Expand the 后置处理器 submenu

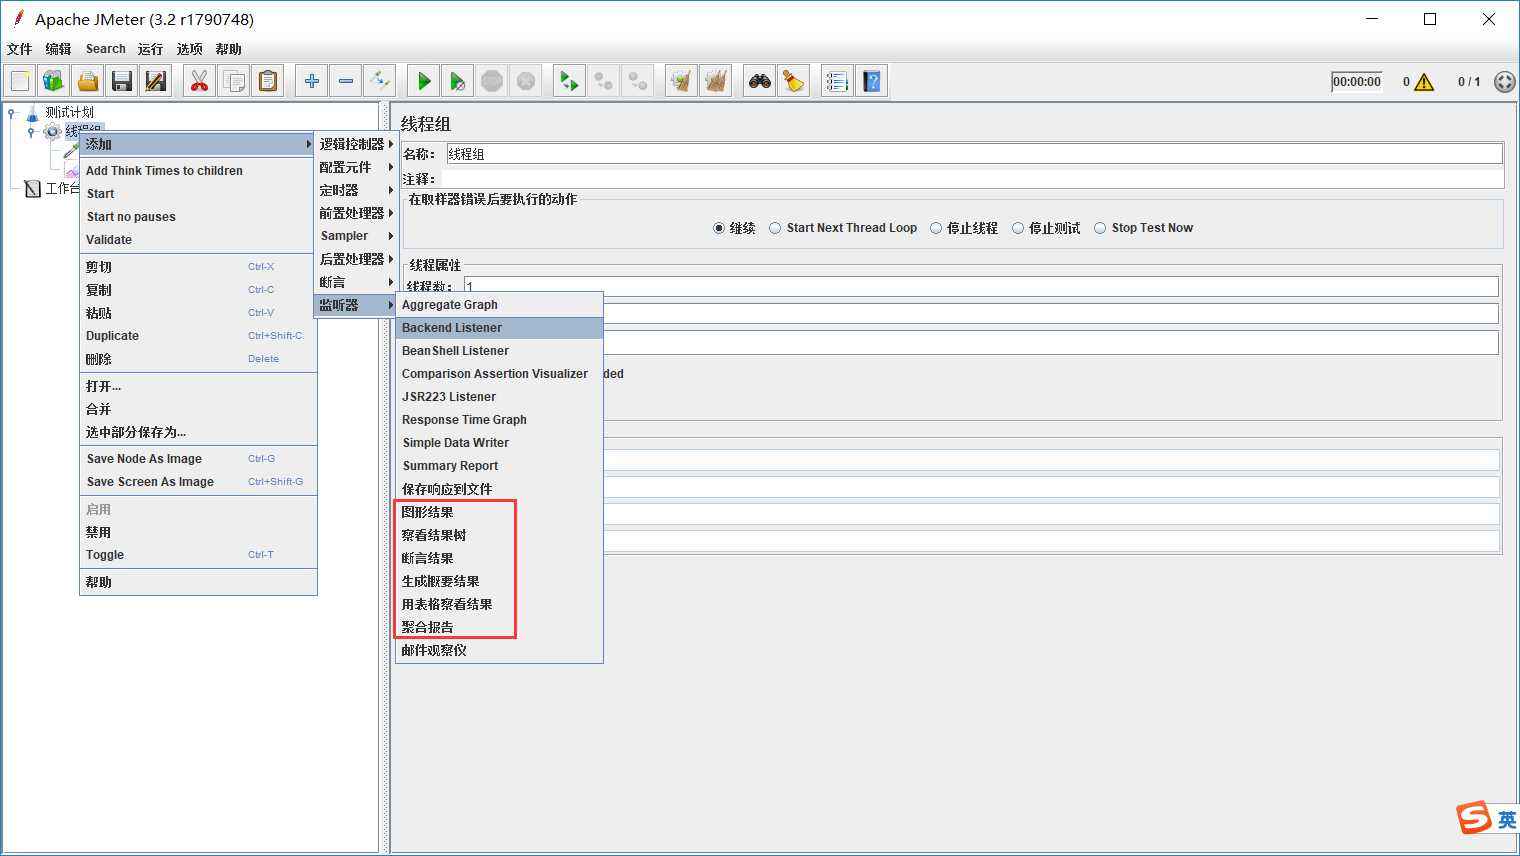pyautogui.click(x=355, y=259)
